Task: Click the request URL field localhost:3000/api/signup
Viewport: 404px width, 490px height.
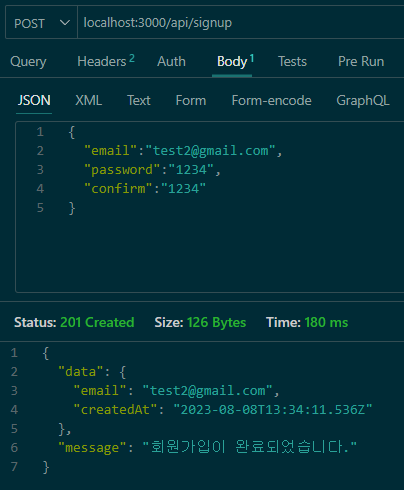Action: [241, 23]
